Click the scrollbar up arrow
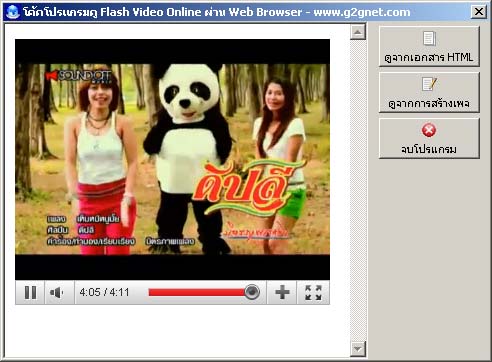The height and width of the screenshot is (362, 492). [x=358, y=32]
